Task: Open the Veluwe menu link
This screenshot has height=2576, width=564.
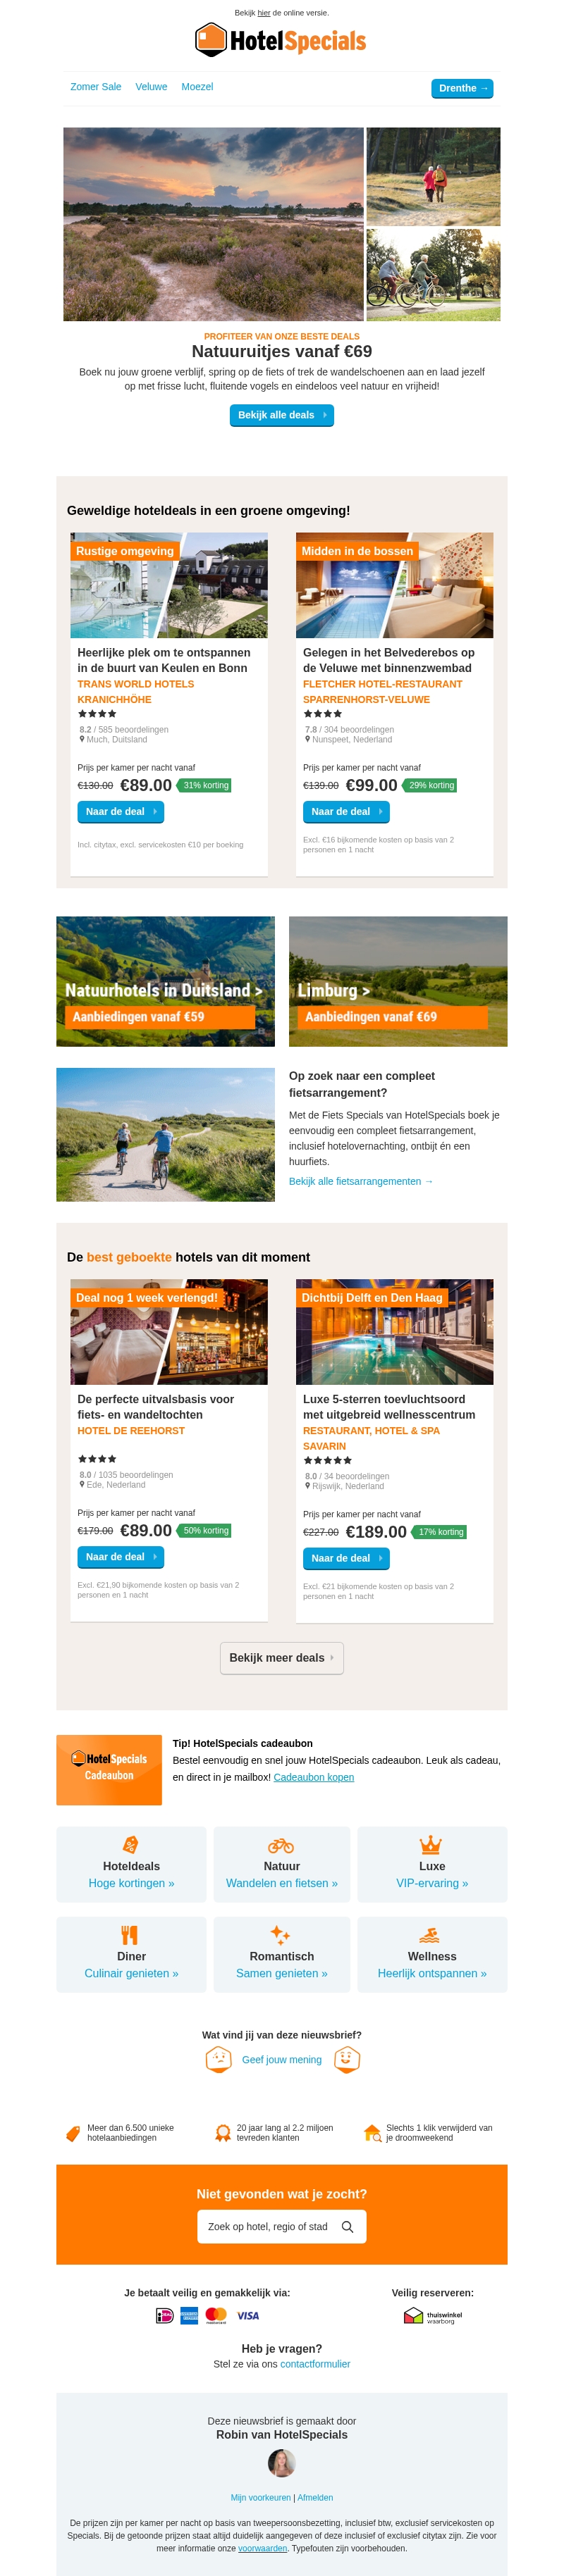Action: pyautogui.click(x=151, y=87)
